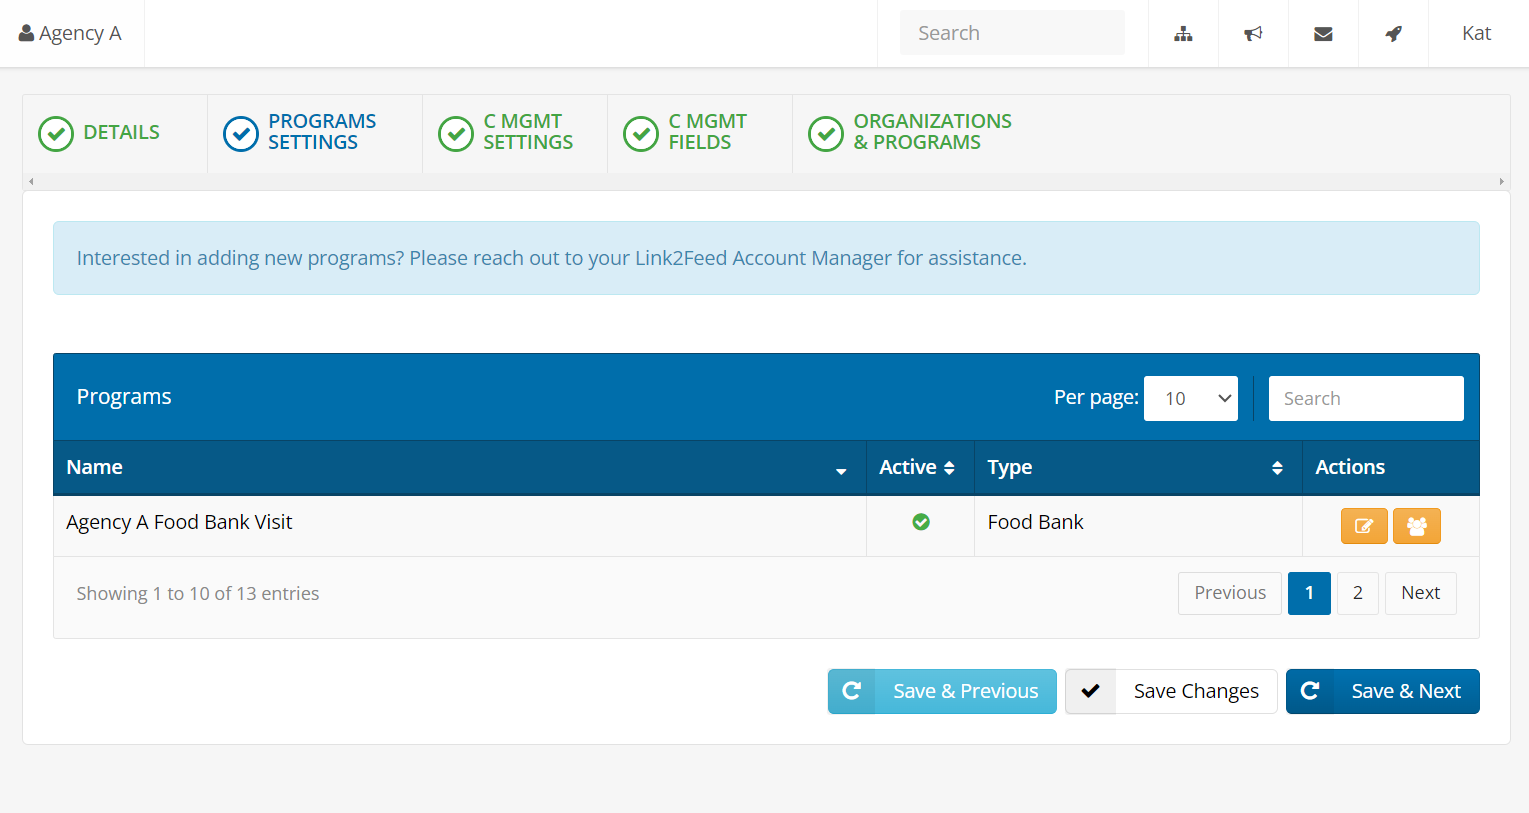Click the Programs table search field

pyautogui.click(x=1365, y=399)
